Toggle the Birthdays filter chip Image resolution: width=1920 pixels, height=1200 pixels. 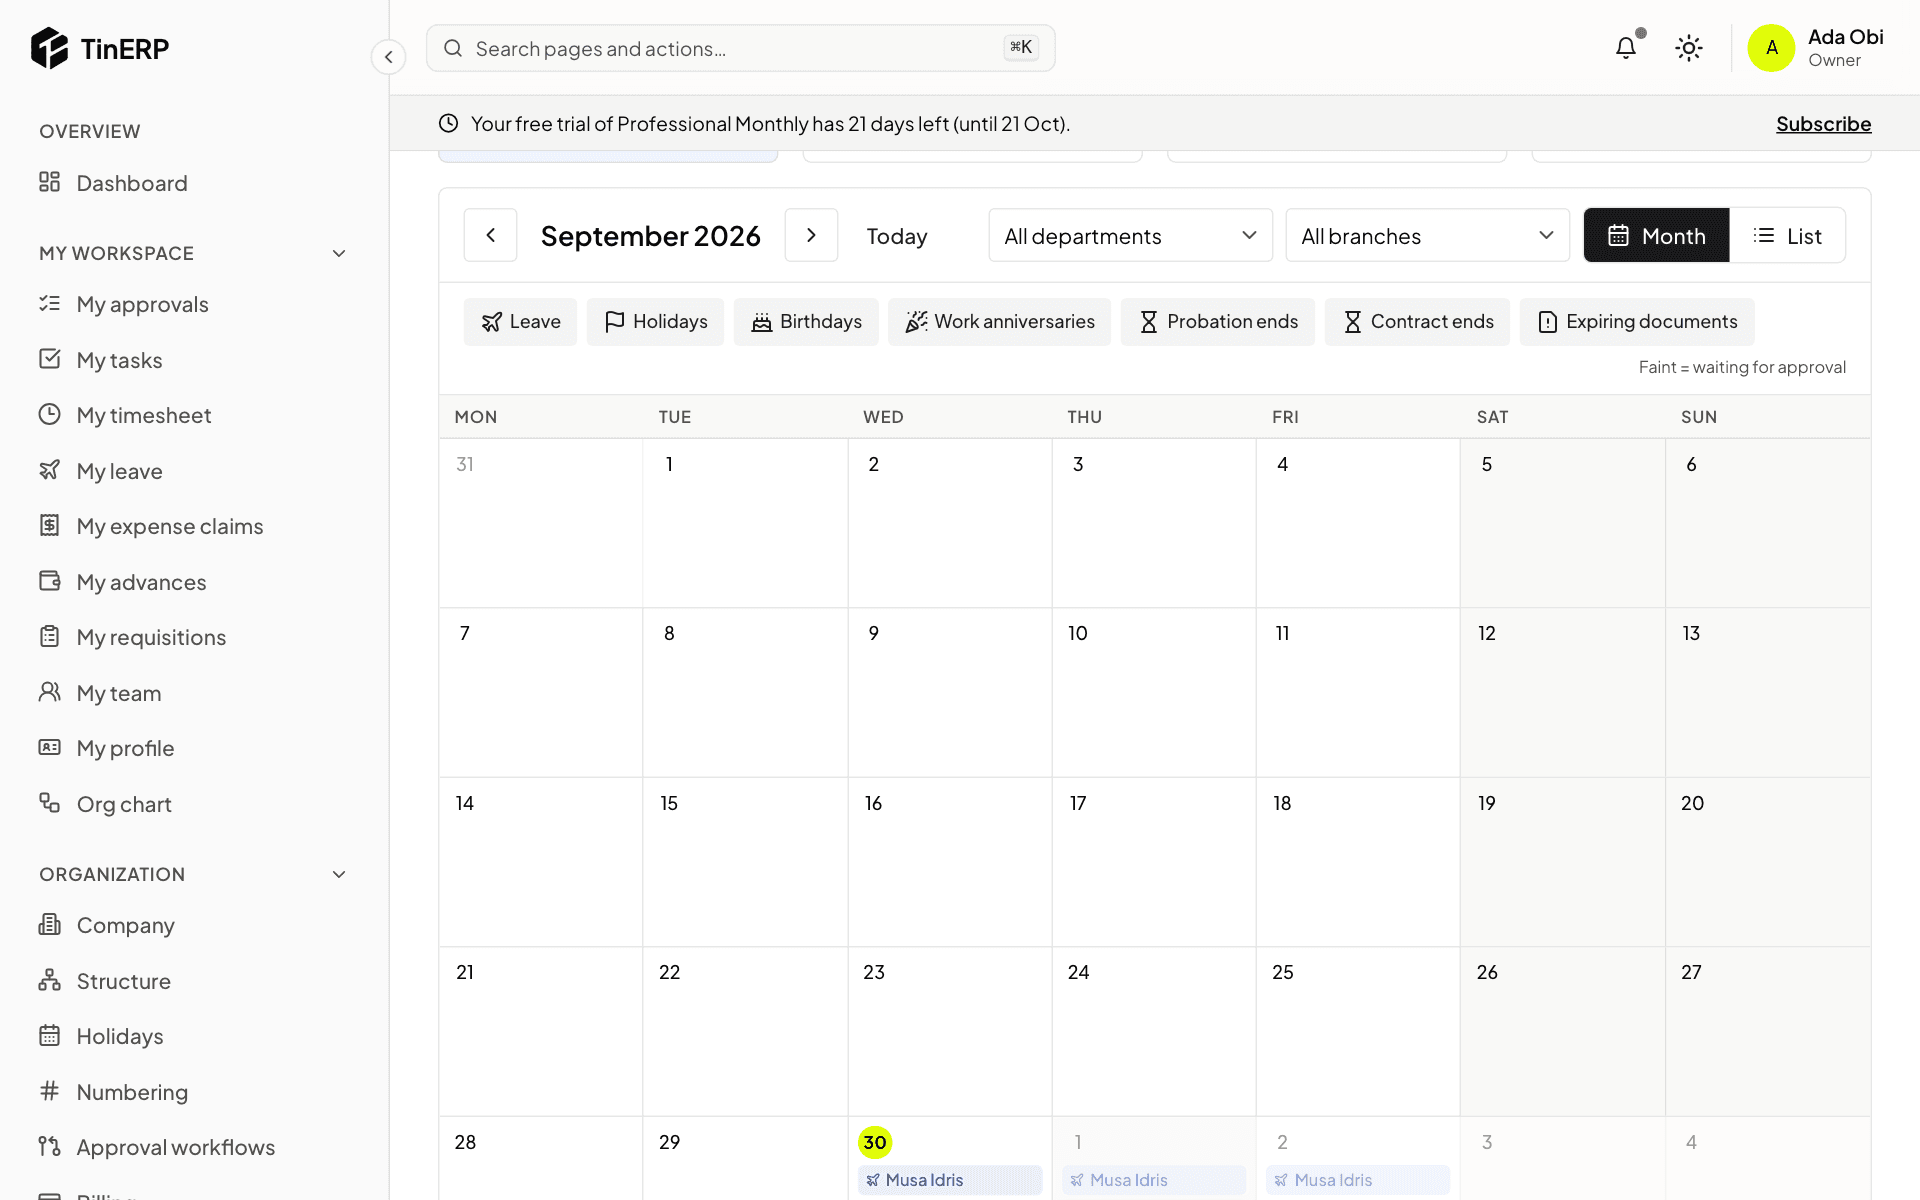point(806,322)
